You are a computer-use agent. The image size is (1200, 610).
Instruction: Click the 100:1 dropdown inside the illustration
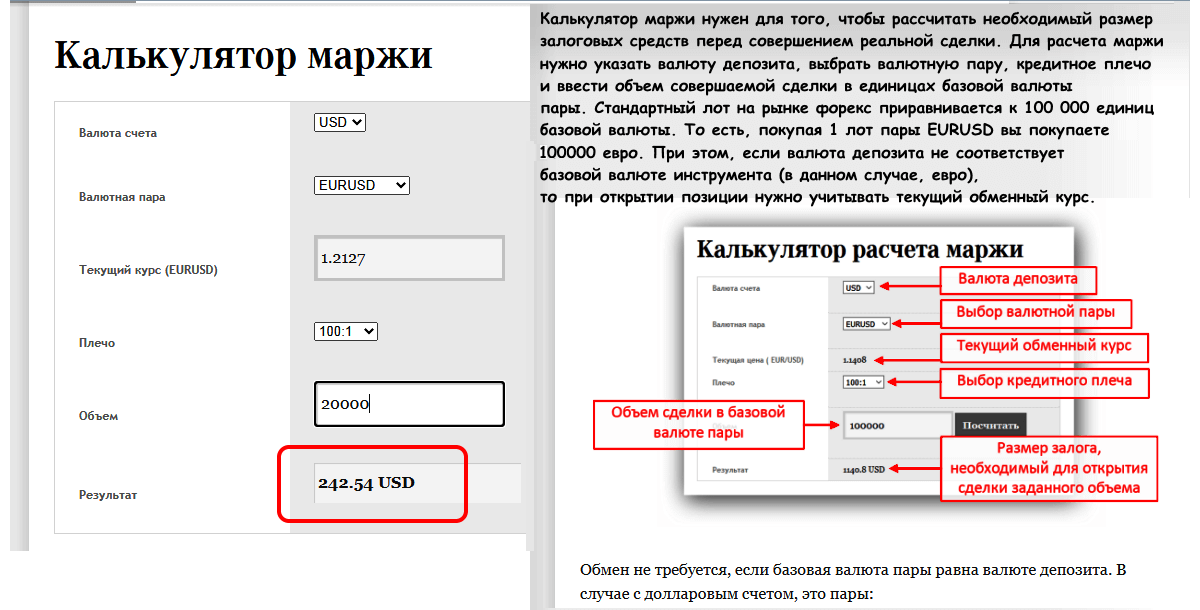tap(863, 382)
